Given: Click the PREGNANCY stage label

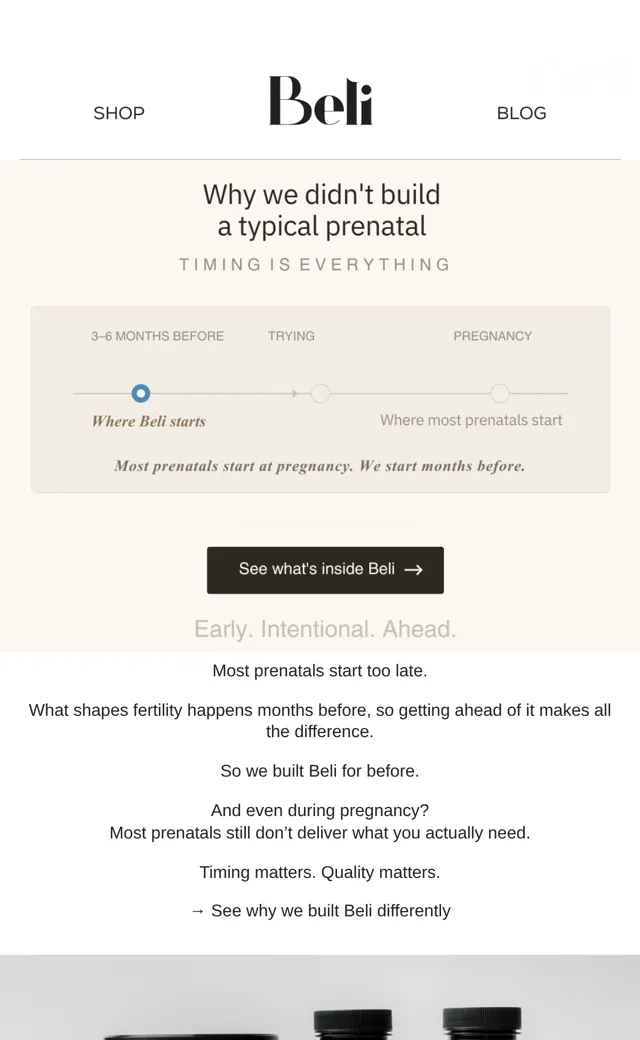Looking at the screenshot, I should coord(493,336).
